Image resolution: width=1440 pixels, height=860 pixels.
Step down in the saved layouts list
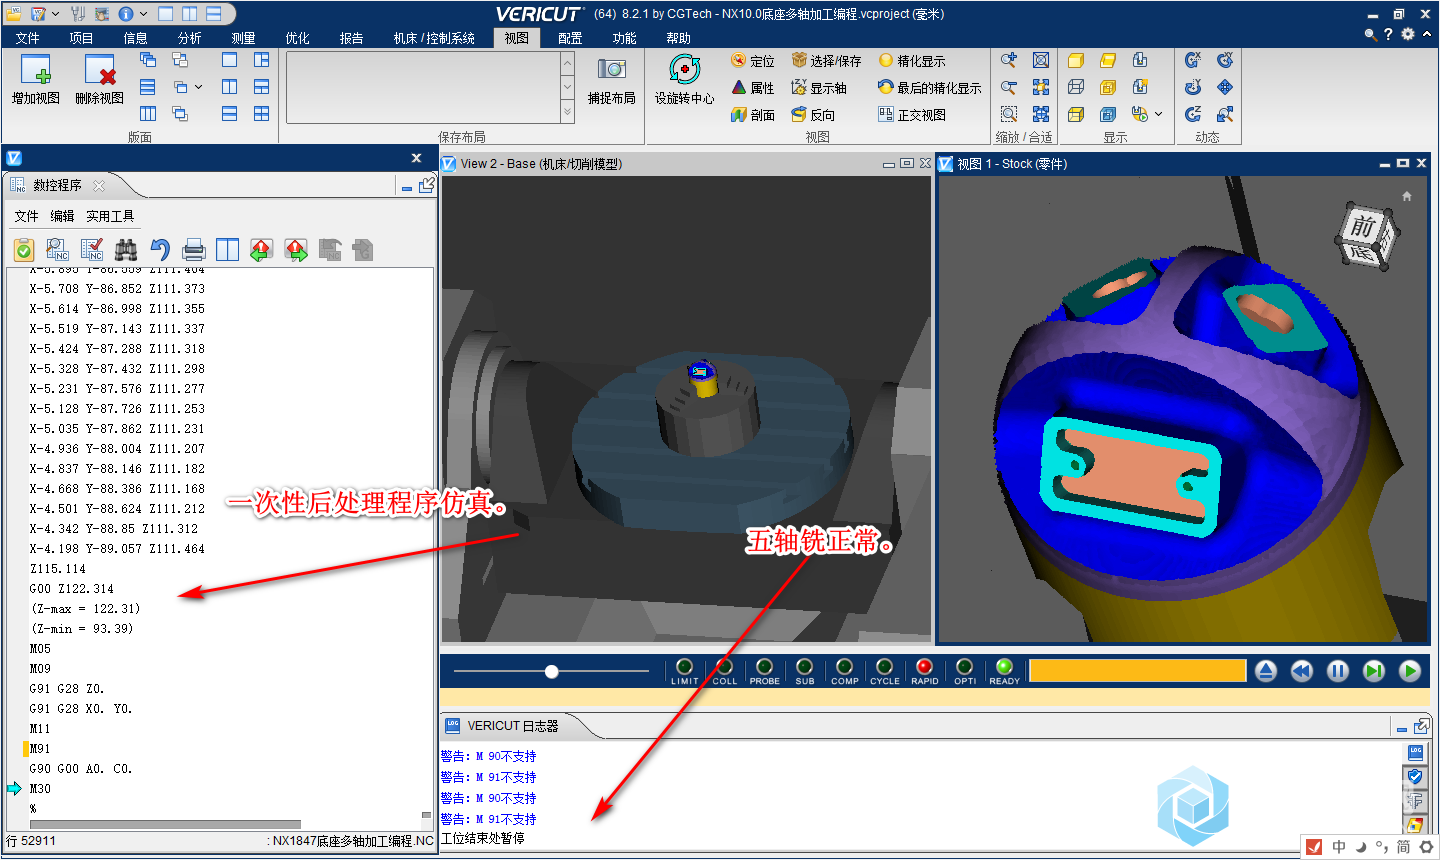click(x=568, y=88)
